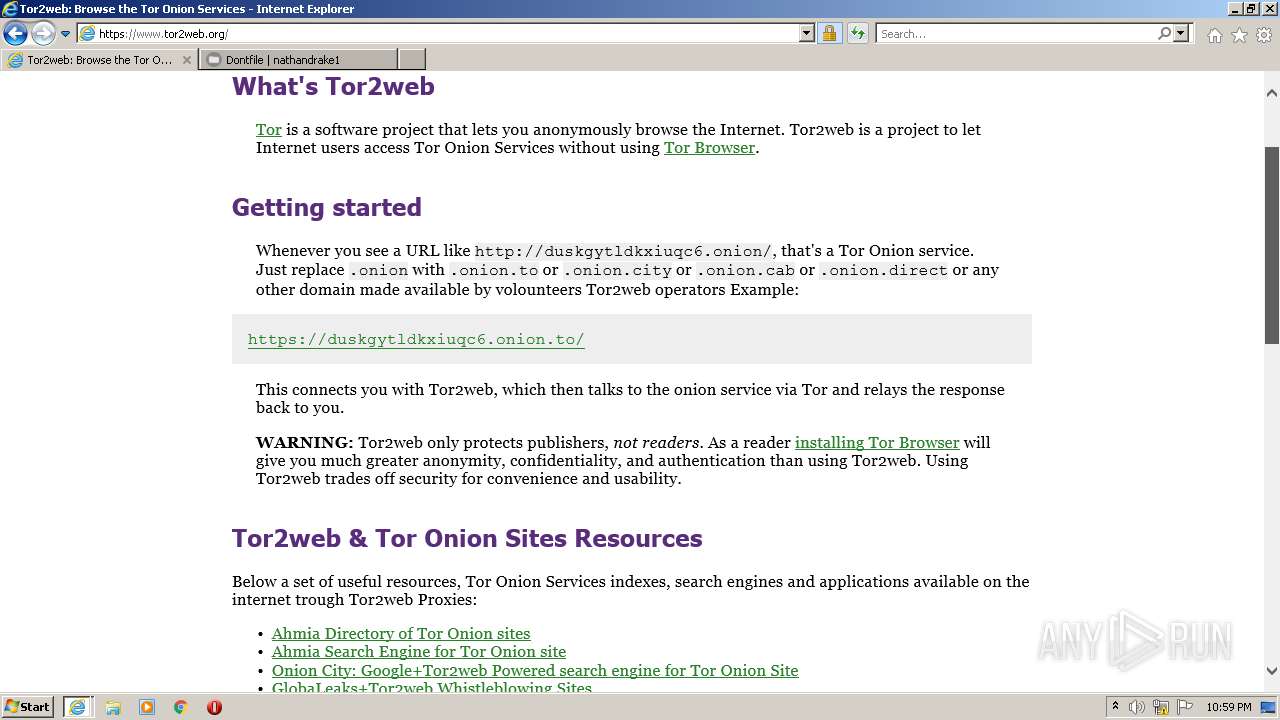Click the security lock icon
1280x720 pixels.
pos(829,33)
